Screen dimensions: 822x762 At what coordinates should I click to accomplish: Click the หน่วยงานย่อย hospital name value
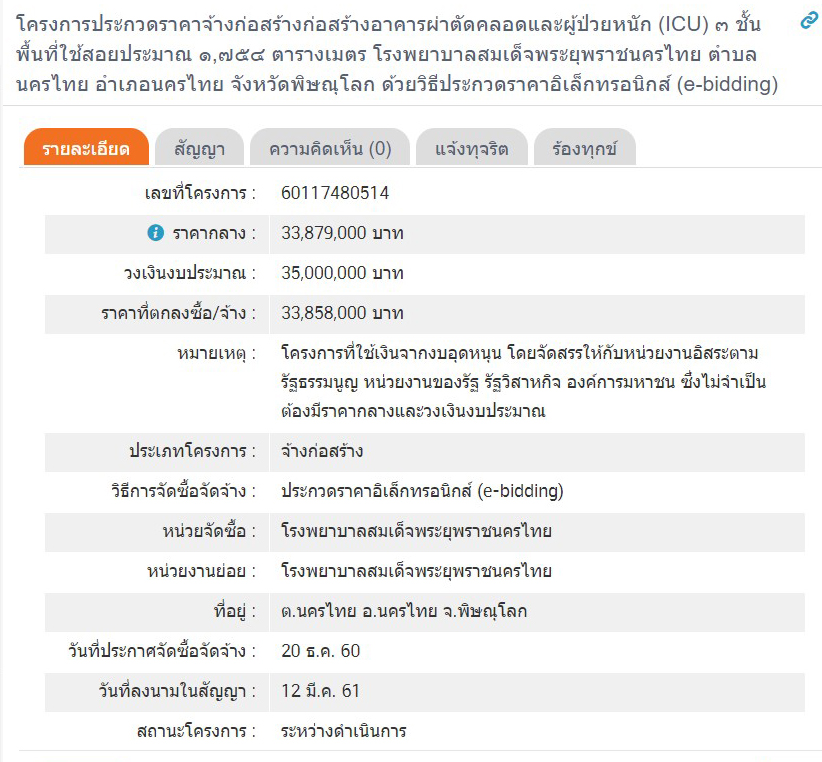coord(416,571)
